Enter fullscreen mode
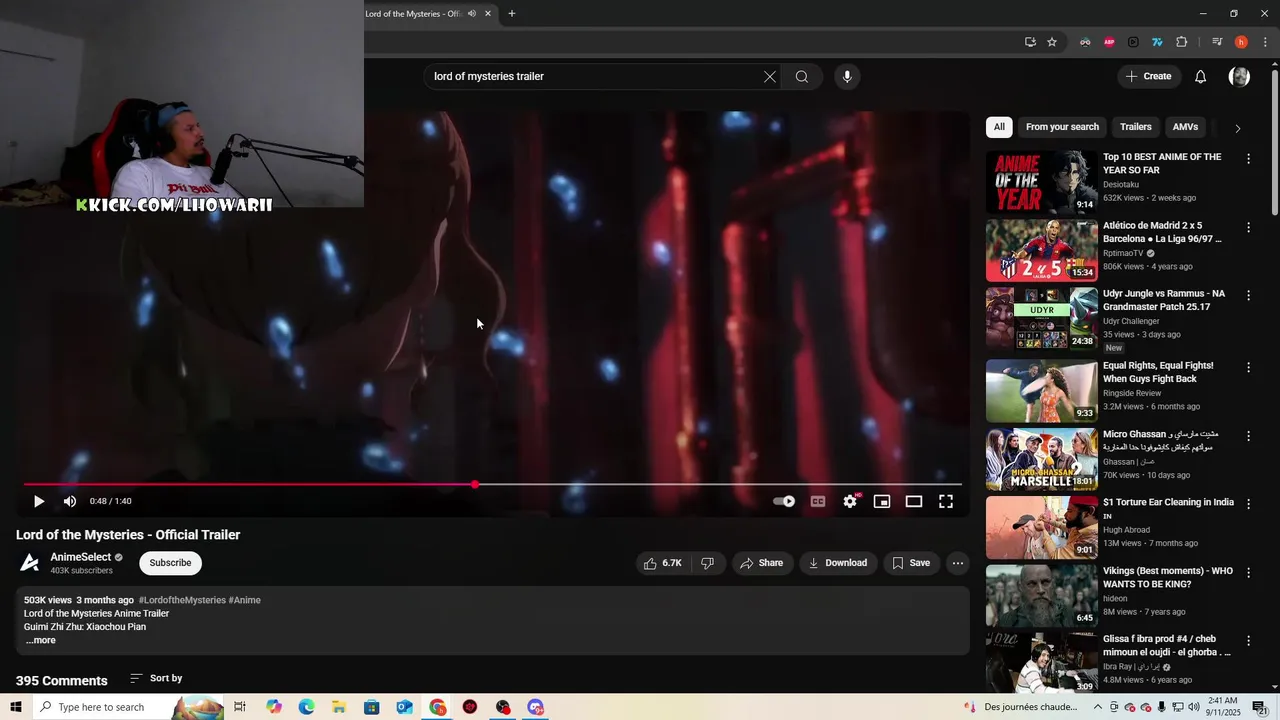1280x720 pixels. (946, 502)
